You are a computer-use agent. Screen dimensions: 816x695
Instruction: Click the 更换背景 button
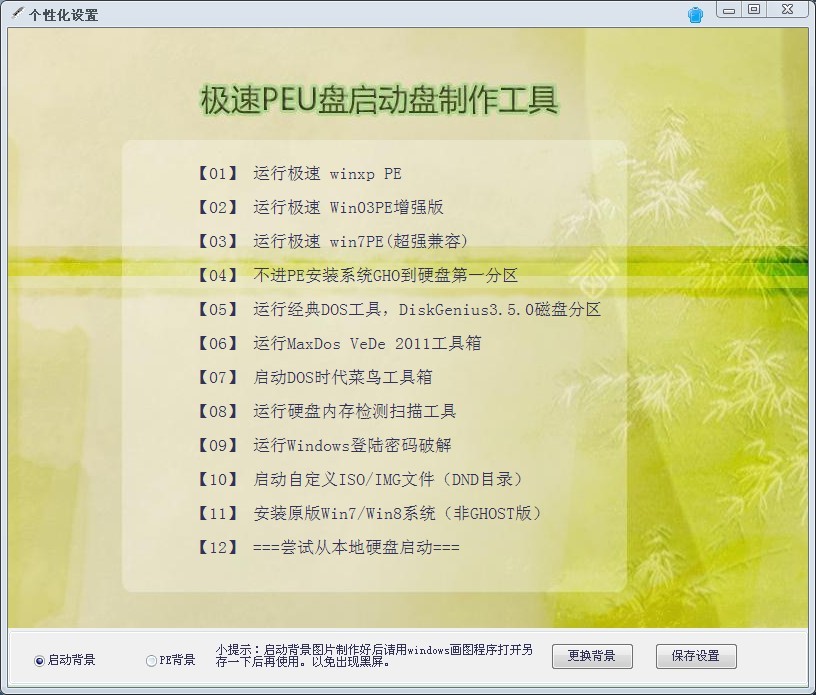pos(592,656)
